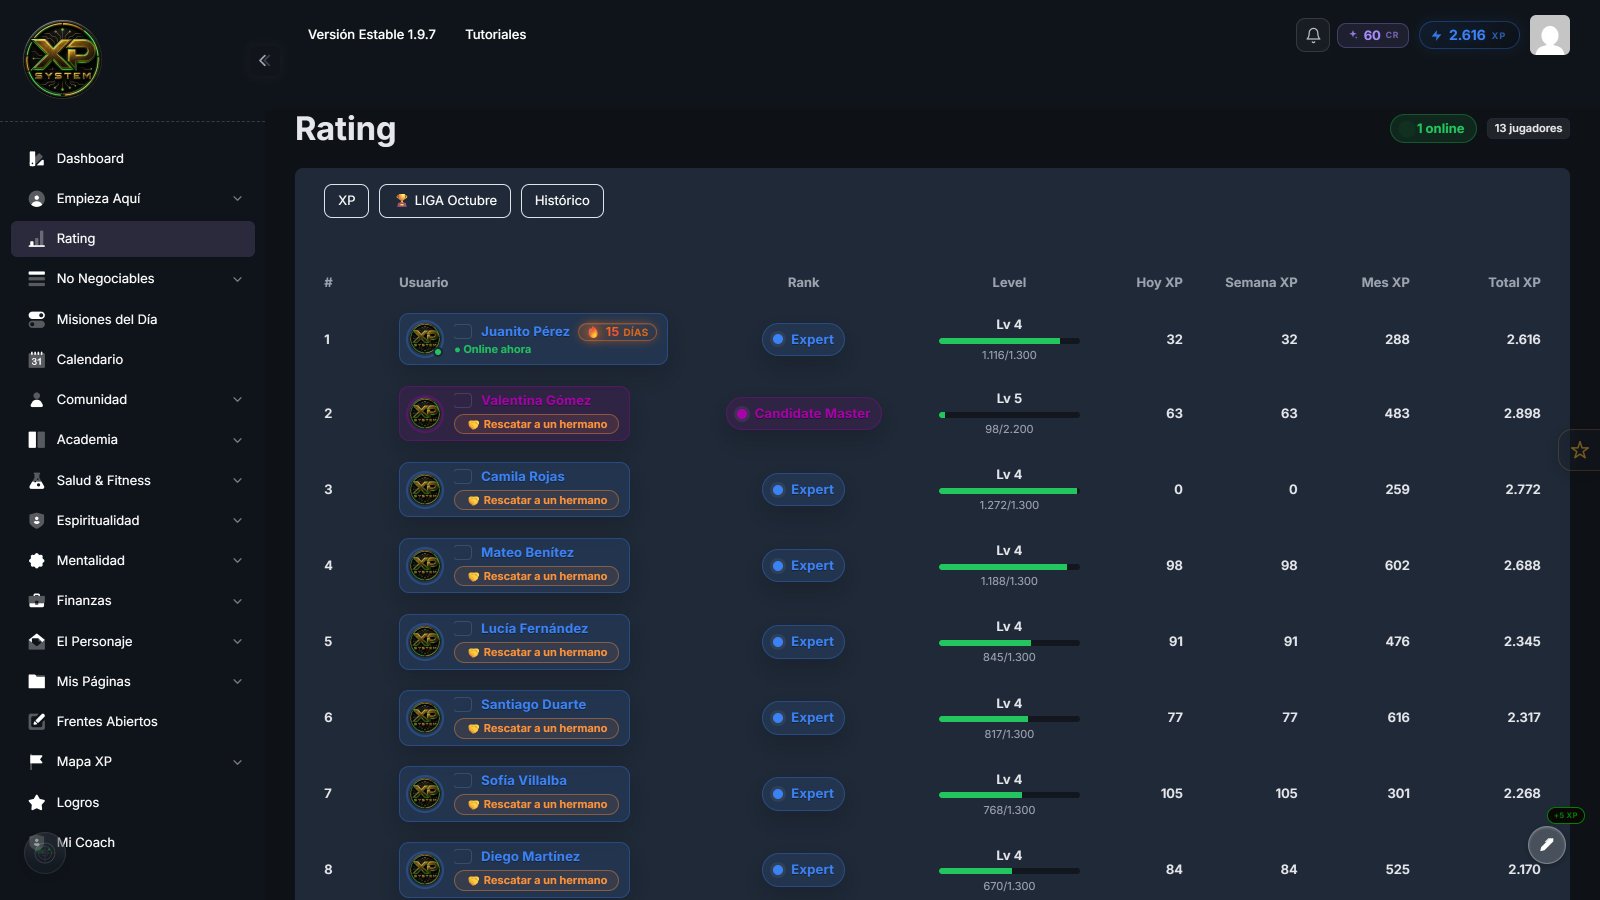The width and height of the screenshot is (1600, 900).
Task: Open user profile avatar at top right
Action: [1550, 35]
